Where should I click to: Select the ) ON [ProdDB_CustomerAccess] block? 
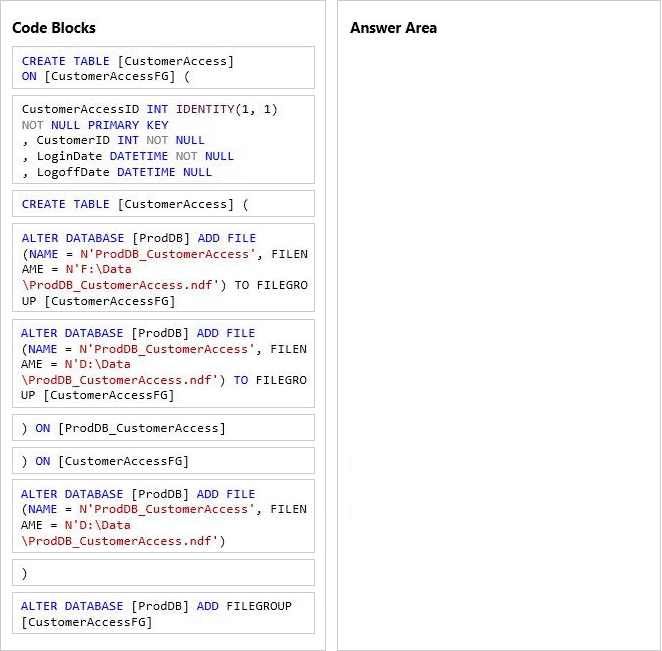[163, 428]
